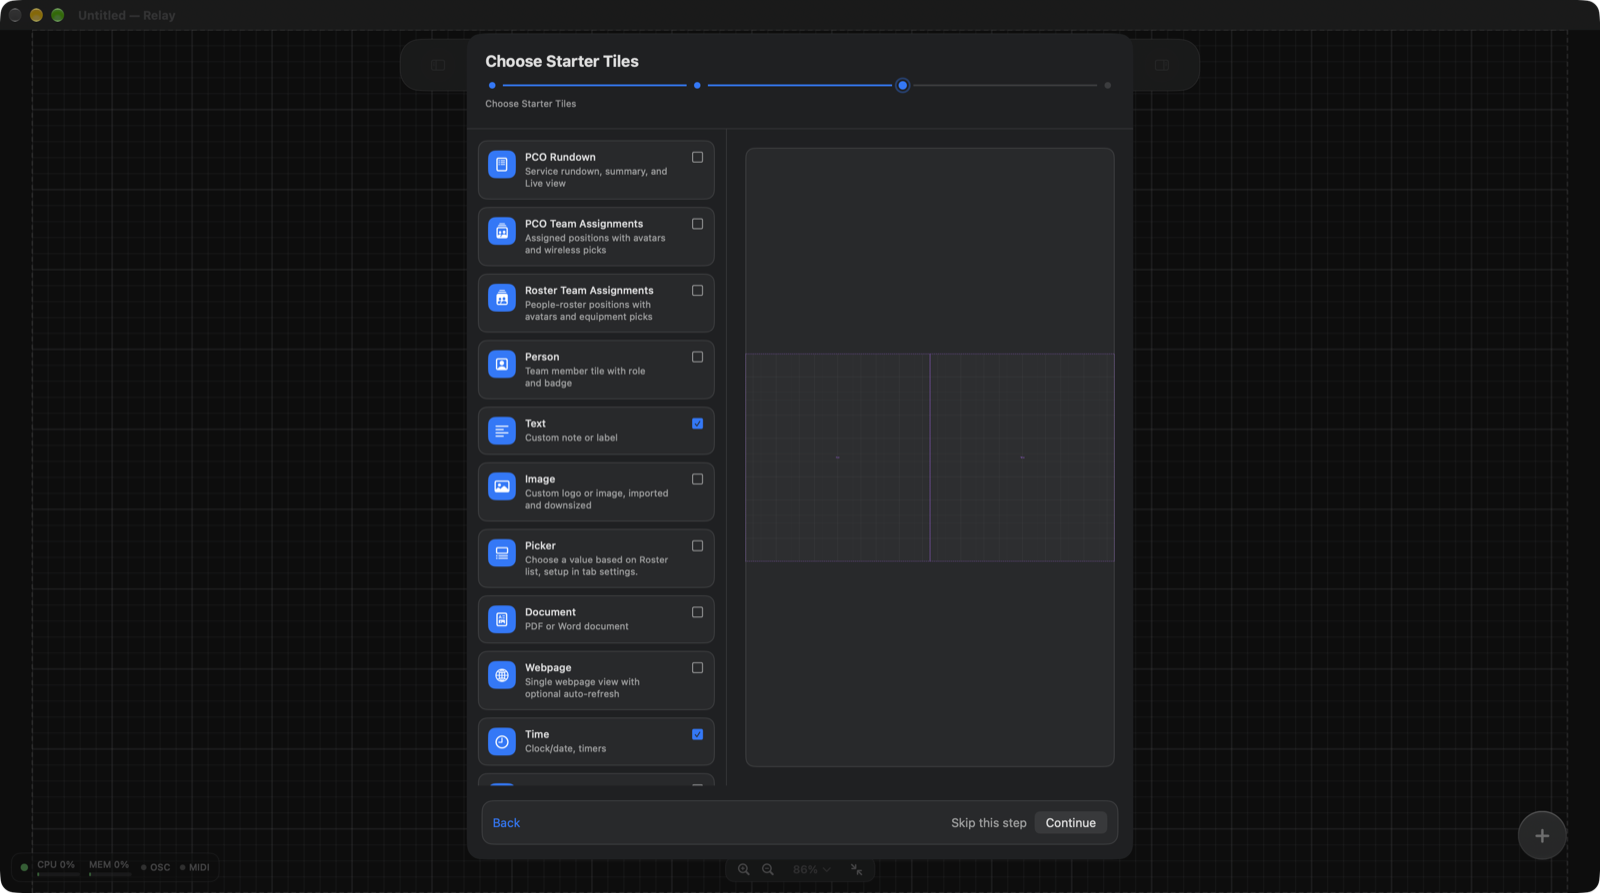Jump to the last wizard step dot
This screenshot has width=1600, height=893.
click(1108, 85)
